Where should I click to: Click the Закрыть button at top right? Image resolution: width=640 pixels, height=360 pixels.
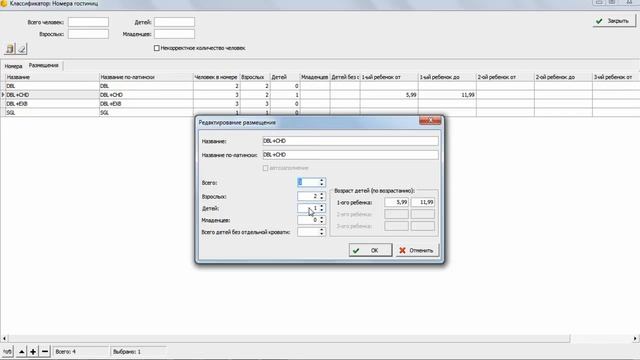613,21
